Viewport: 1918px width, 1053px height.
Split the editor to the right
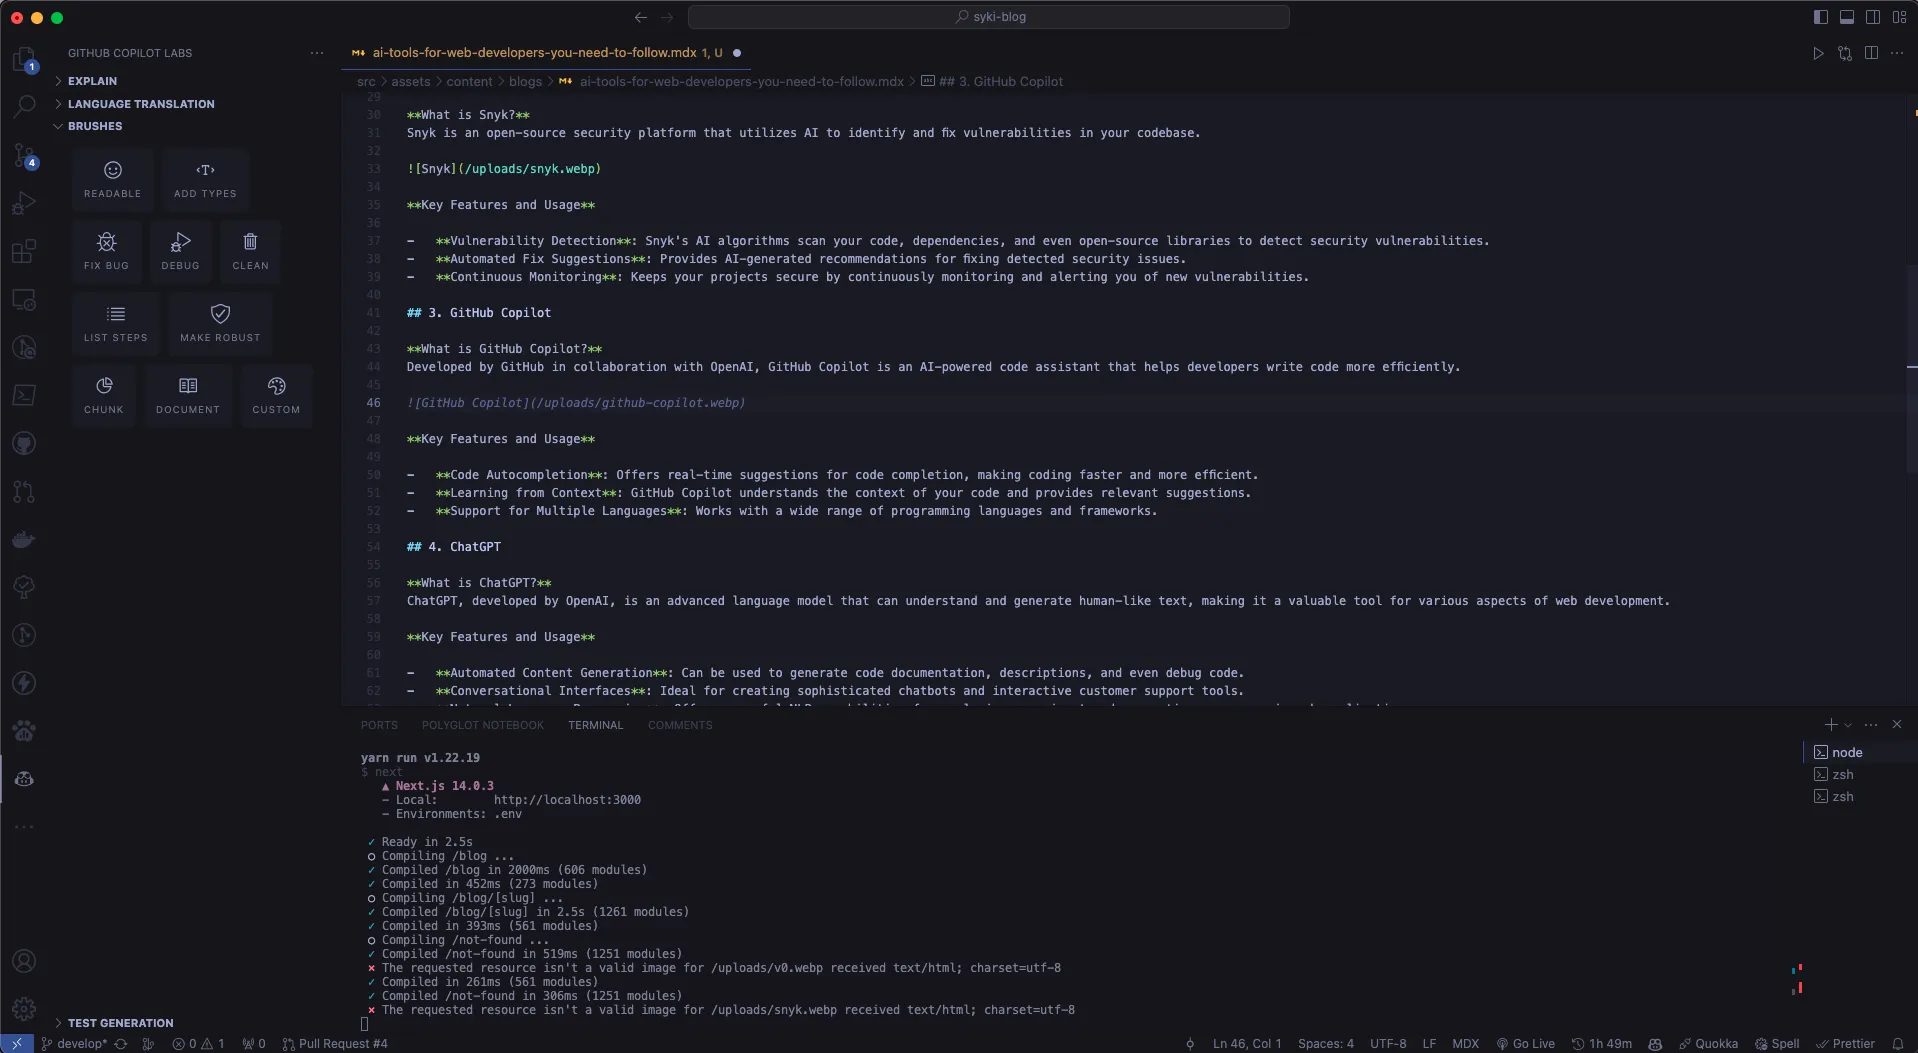click(1871, 53)
